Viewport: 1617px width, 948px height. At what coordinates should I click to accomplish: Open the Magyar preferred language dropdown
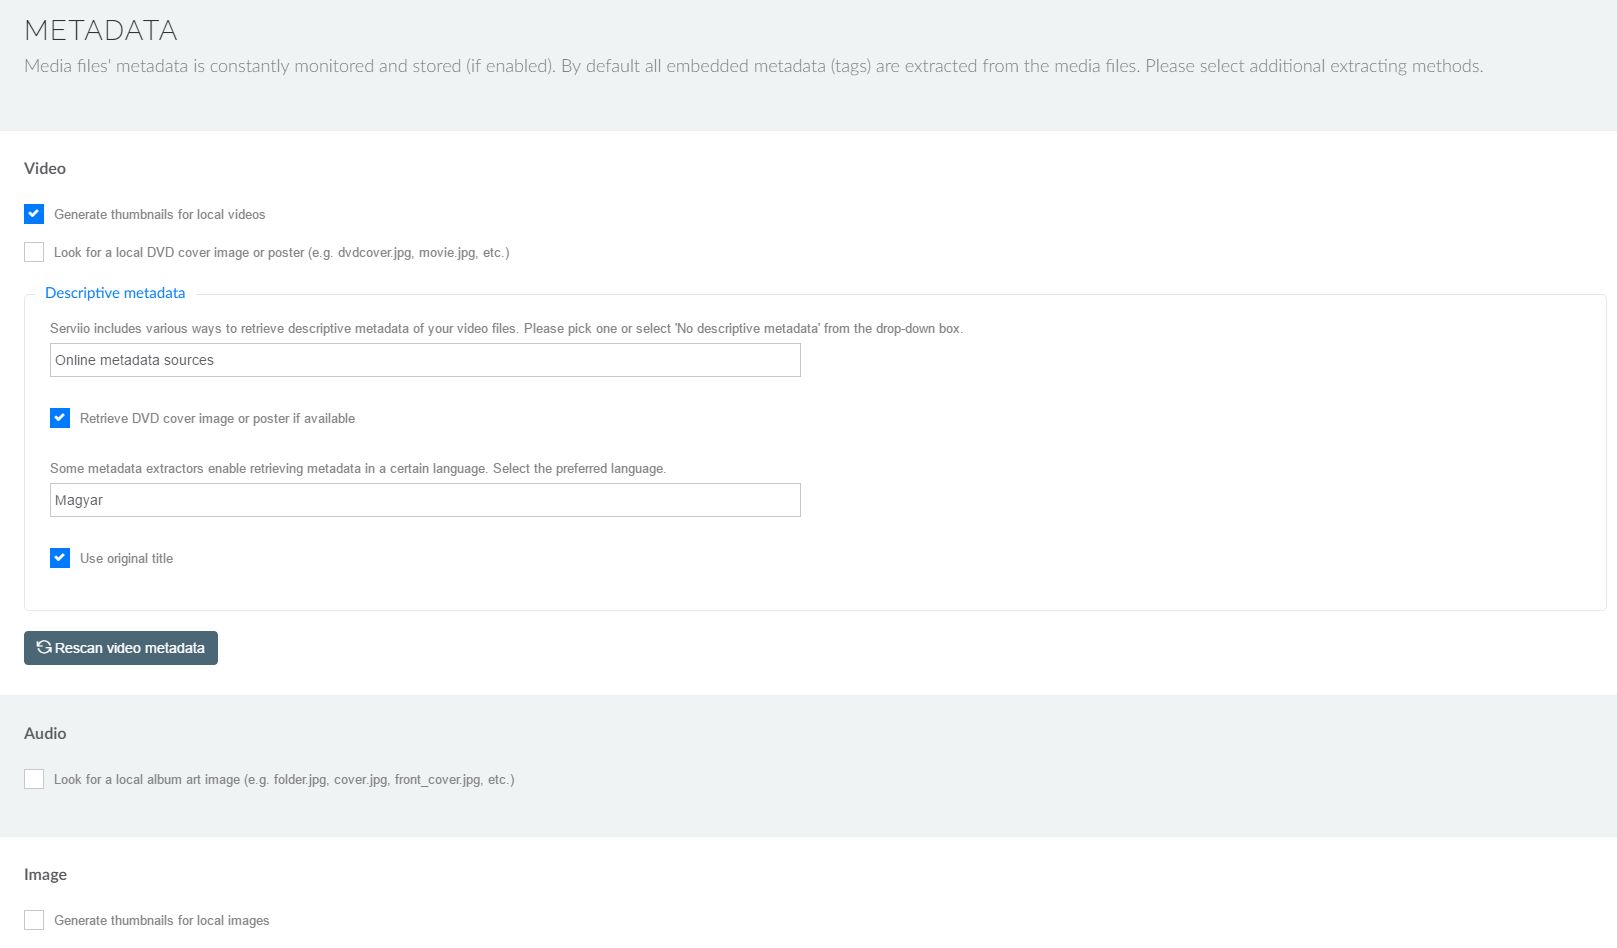click(425, 500)
